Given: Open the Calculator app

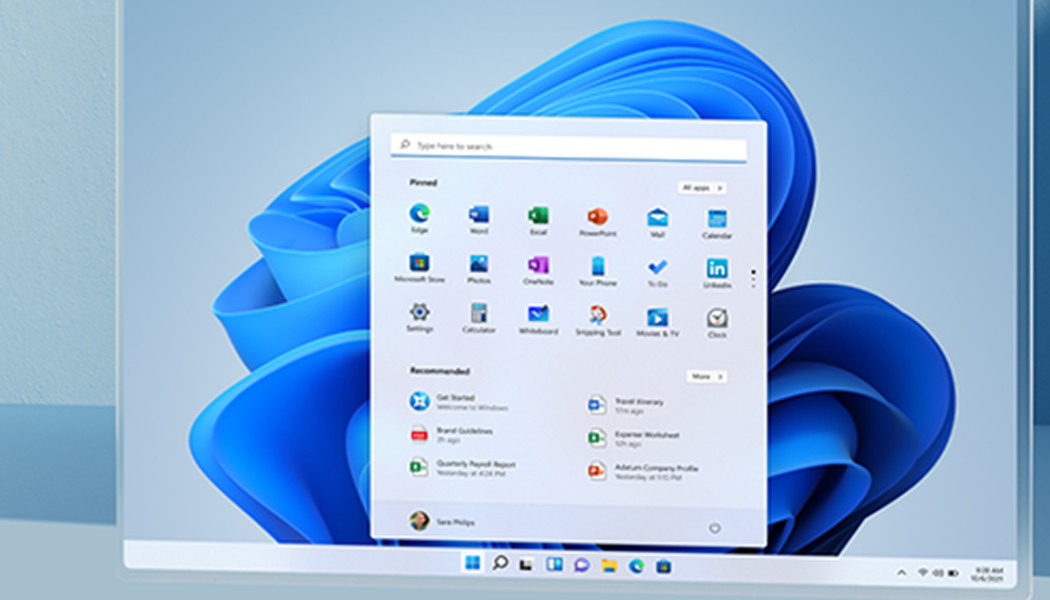Looking at the screenshot, I should click(x=479, y=314).
